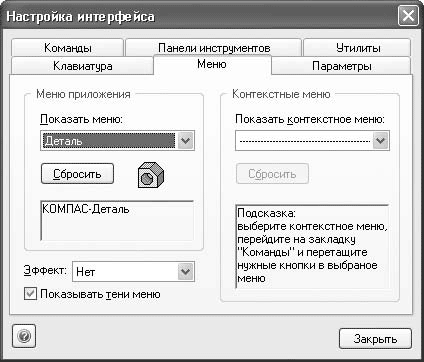Image resolution: width=424 pixels, height=362 pixels.
Task: Click the Деталь part icon
Action: tap(151, 175)
